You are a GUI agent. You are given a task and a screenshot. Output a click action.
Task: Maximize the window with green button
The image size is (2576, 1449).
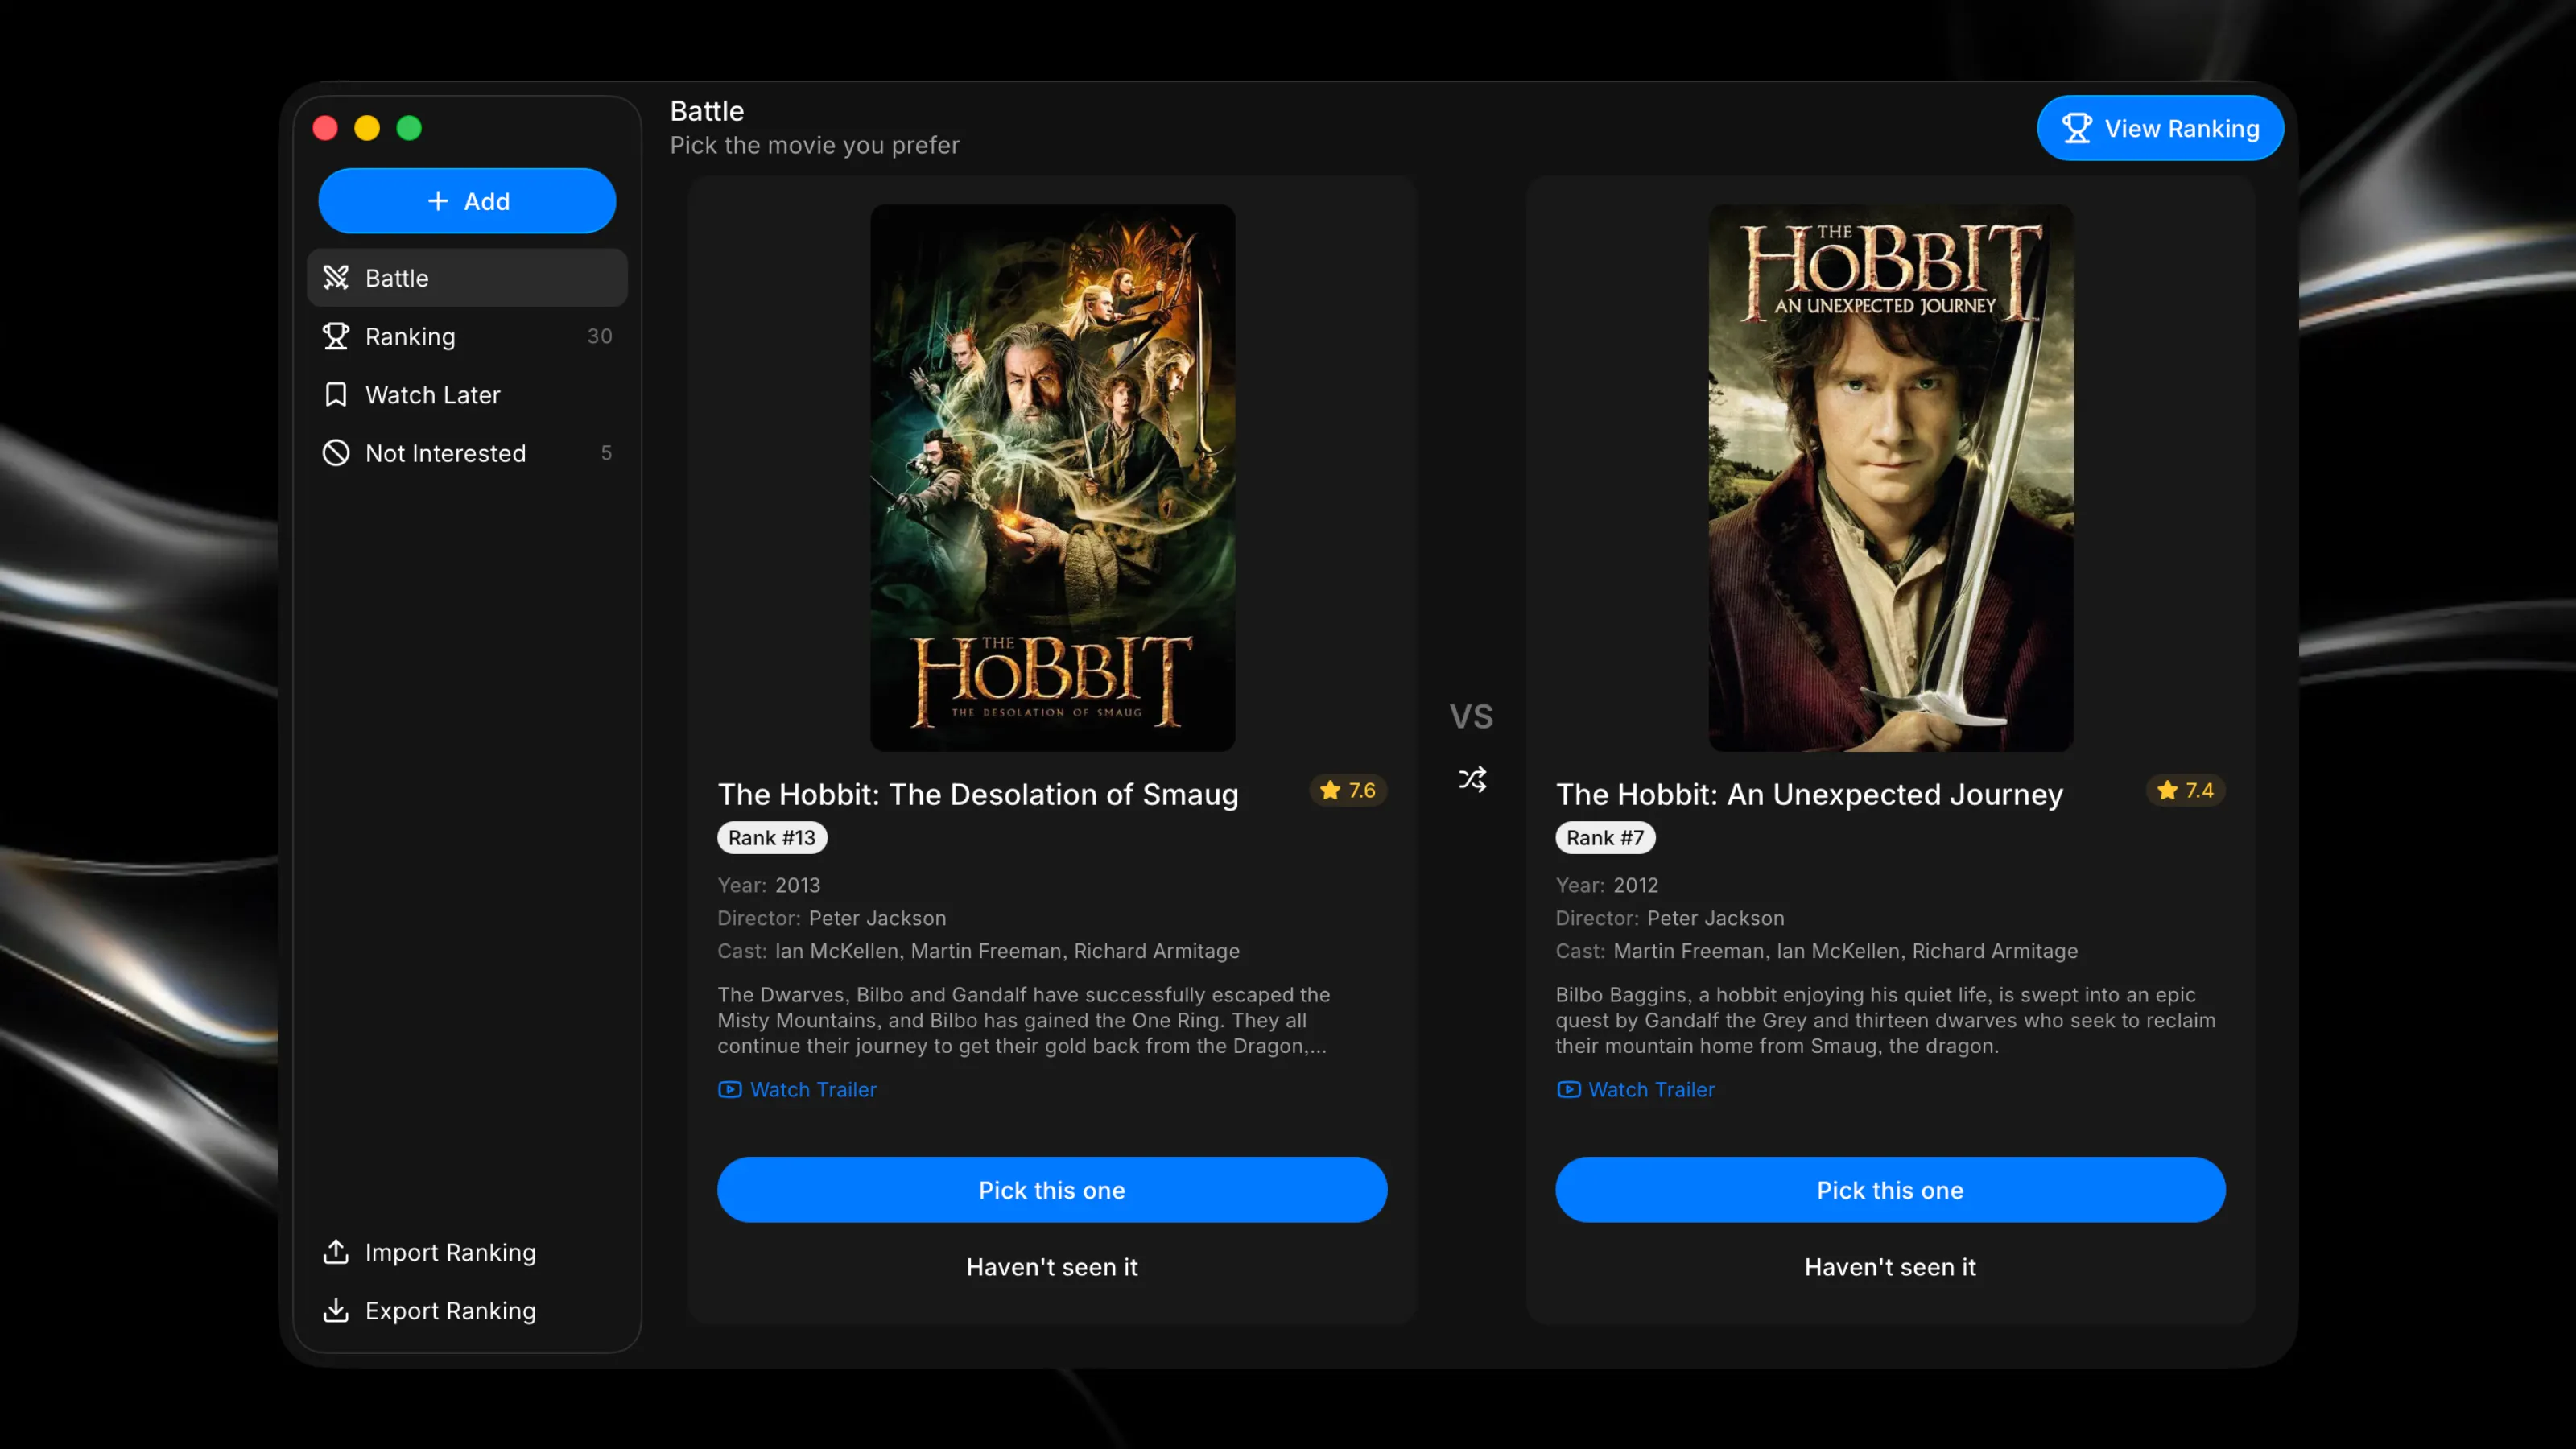tap(409, 128)
